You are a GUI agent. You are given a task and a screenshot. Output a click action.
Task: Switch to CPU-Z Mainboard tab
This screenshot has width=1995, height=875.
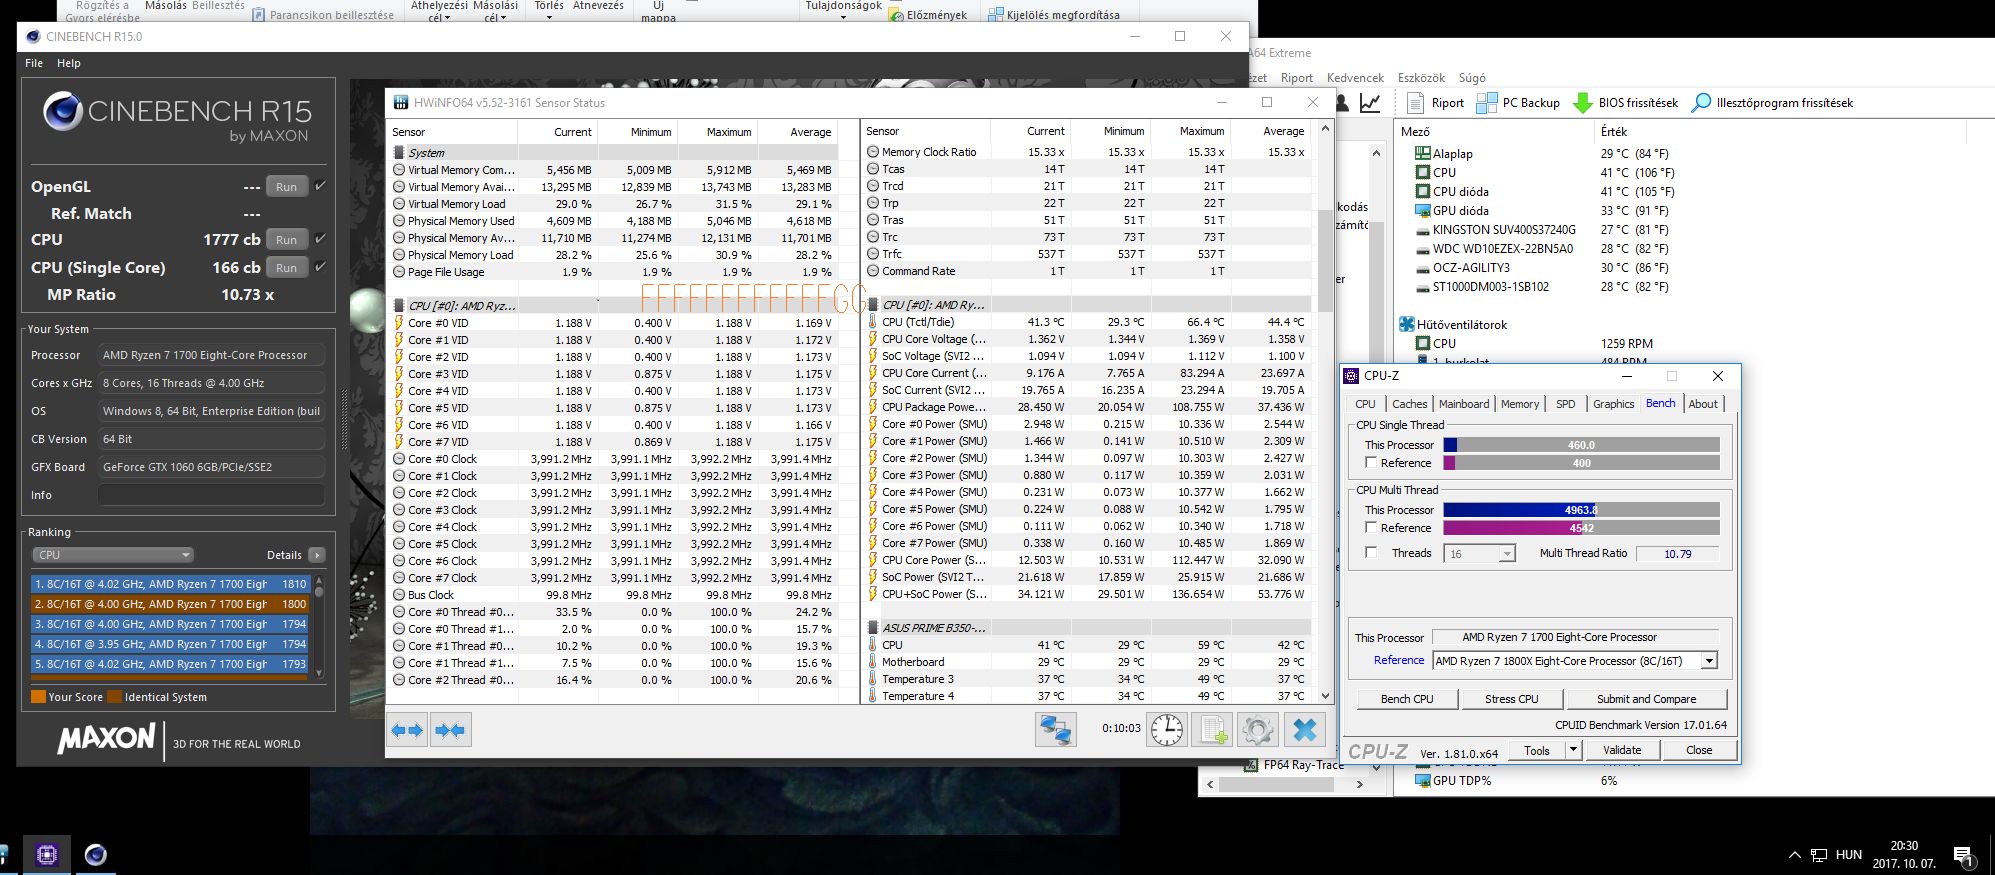(1464, 404)
